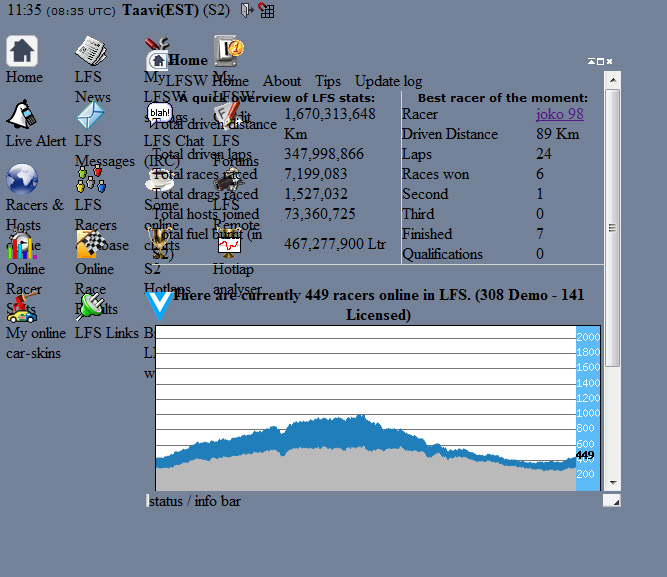Open racer joko 98 profile link
667x577 pixels.
pos(560,114)
